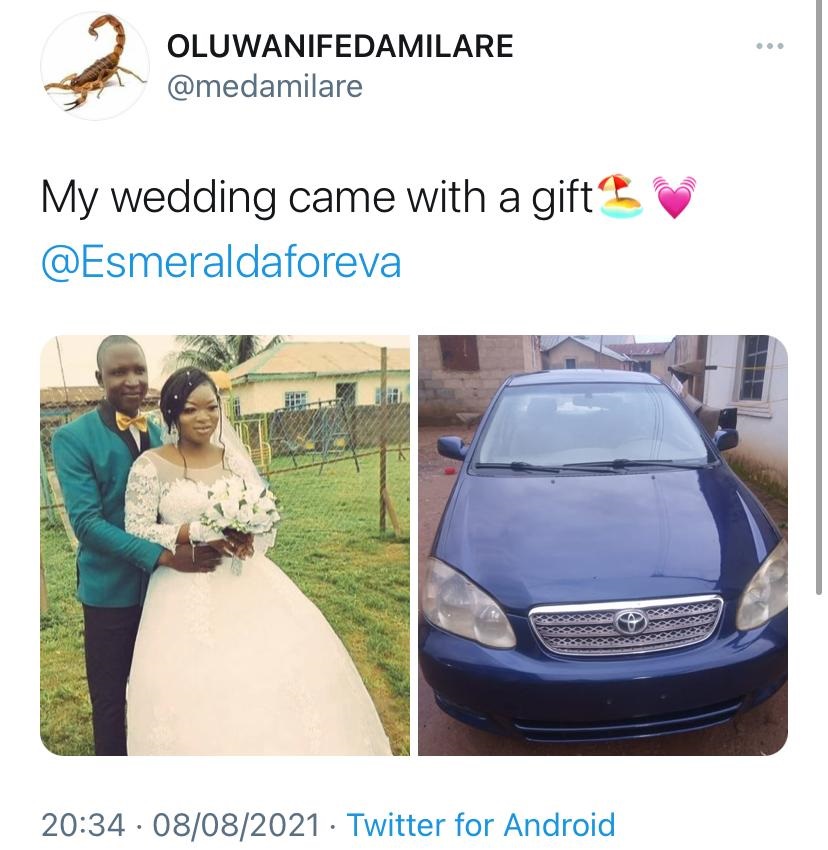Open the scorpion profile avatar
Viewport: 828px width, 850px height.
pyautogui.click(x=96, y=66)
